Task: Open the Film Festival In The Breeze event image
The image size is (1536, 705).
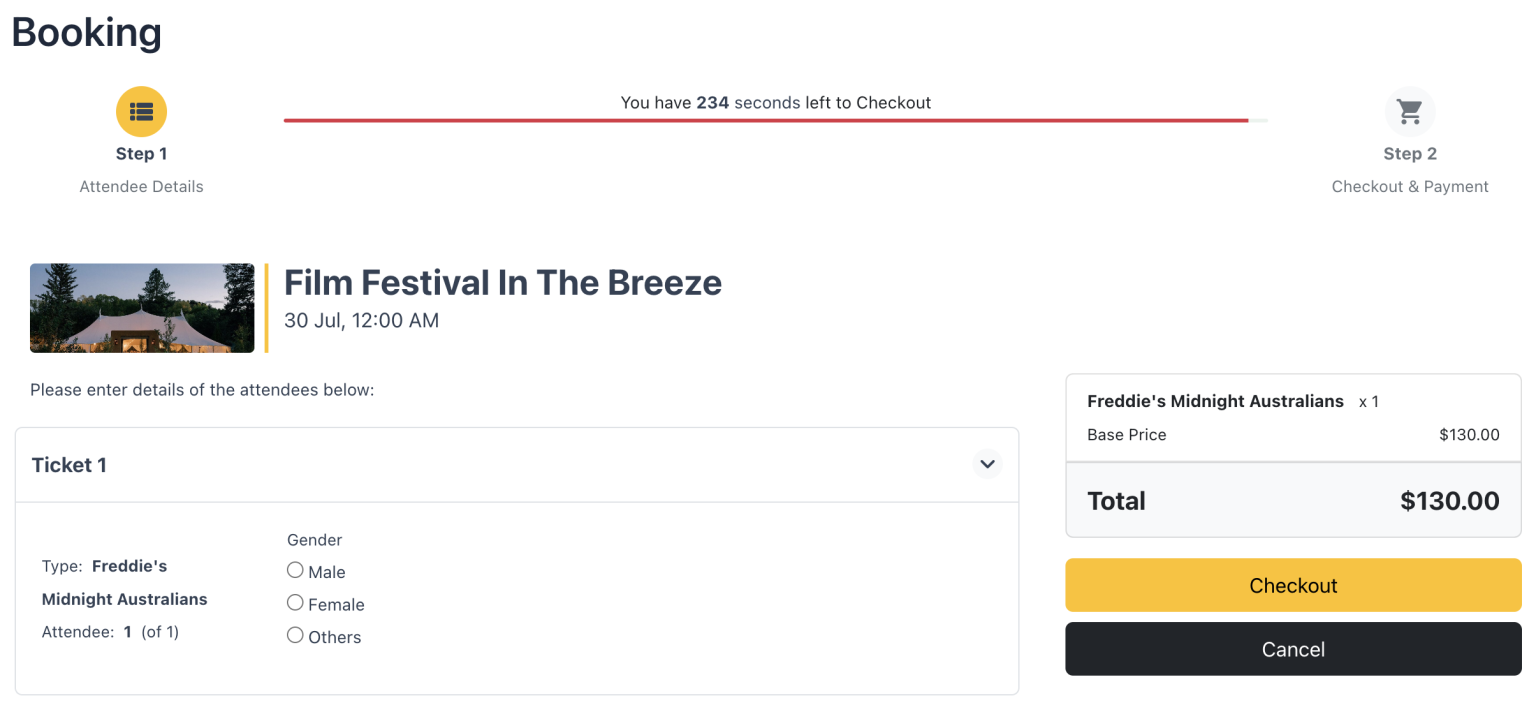Action: [x=141, y=308]
